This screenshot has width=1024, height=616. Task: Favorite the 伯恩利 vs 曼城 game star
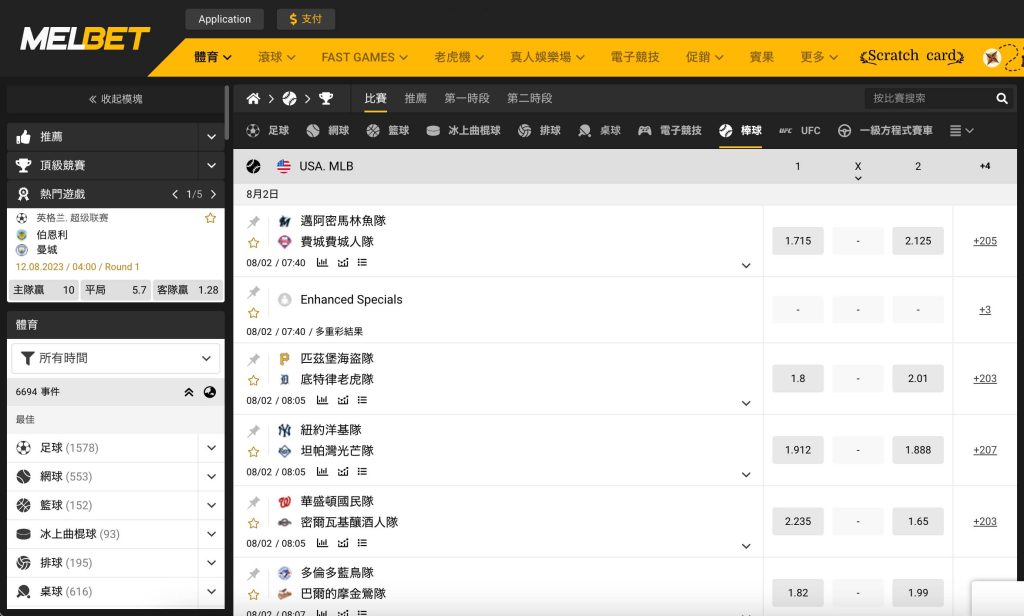coord(210,218)
